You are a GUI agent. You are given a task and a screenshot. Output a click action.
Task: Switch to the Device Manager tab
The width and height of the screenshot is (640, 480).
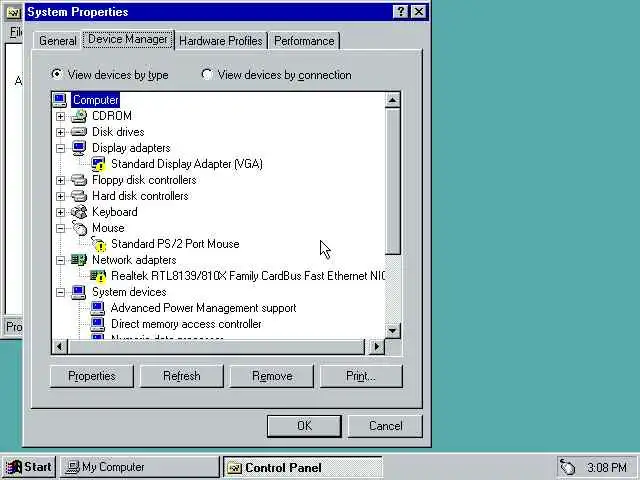[x=128, y=40]
